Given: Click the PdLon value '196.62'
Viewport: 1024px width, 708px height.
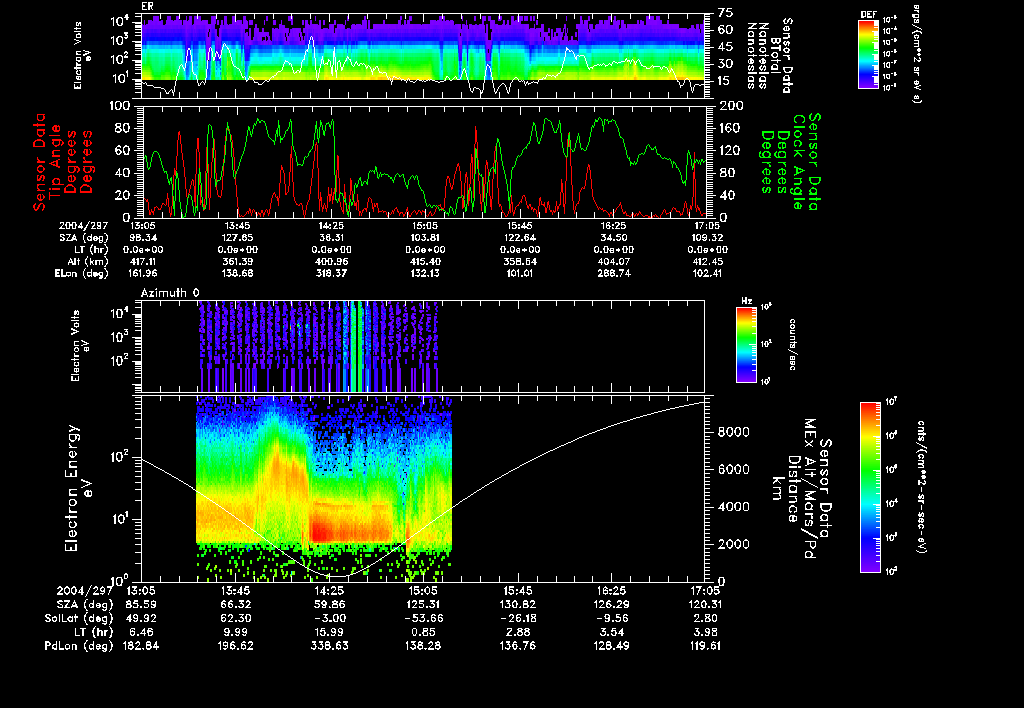Looking at the screenshot, I should [x=236, y=646].
